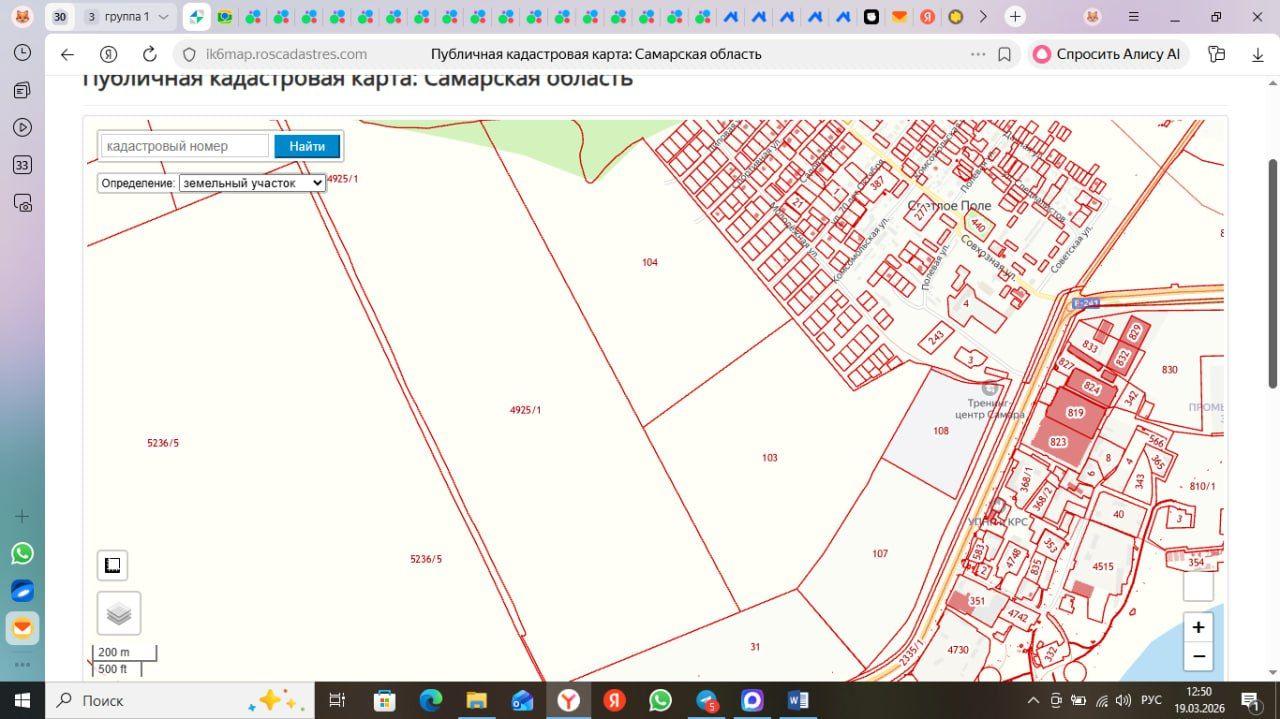
Task: Zoom in with the plus button
Action: tap(1198, 628)
